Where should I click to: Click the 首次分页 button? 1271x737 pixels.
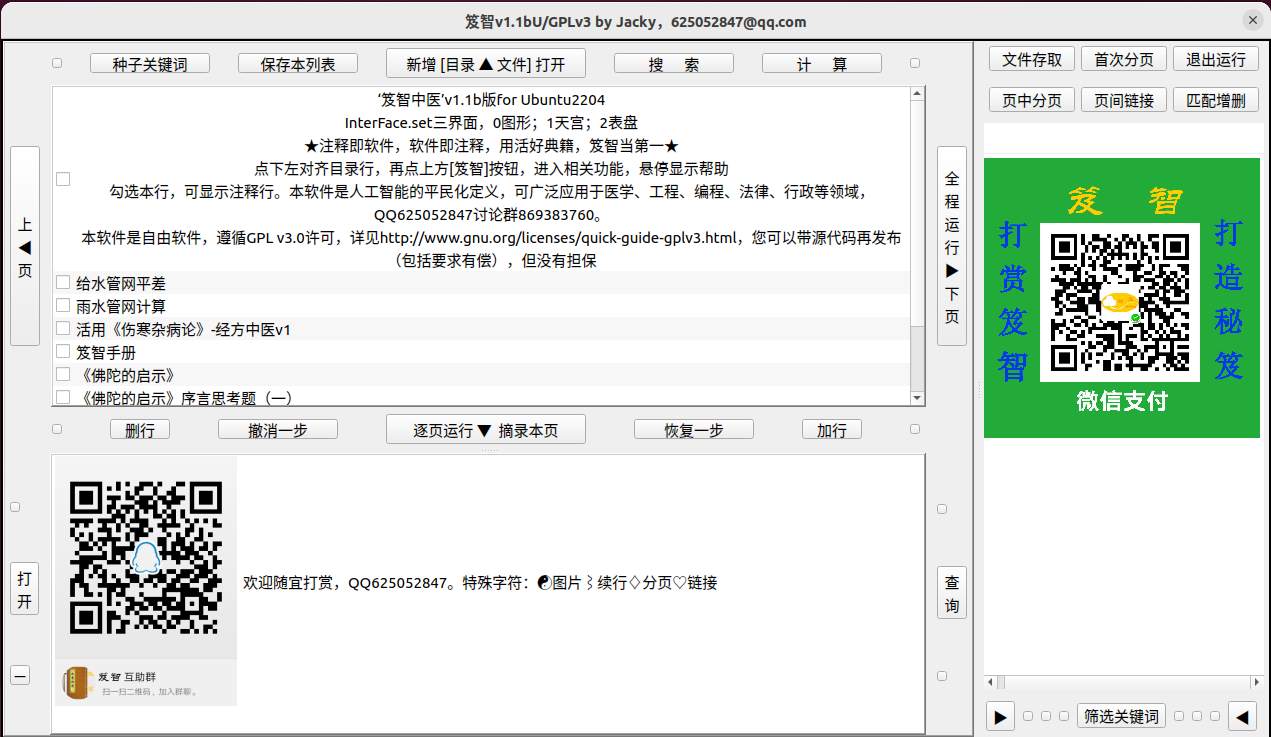tap(1123, 59)
